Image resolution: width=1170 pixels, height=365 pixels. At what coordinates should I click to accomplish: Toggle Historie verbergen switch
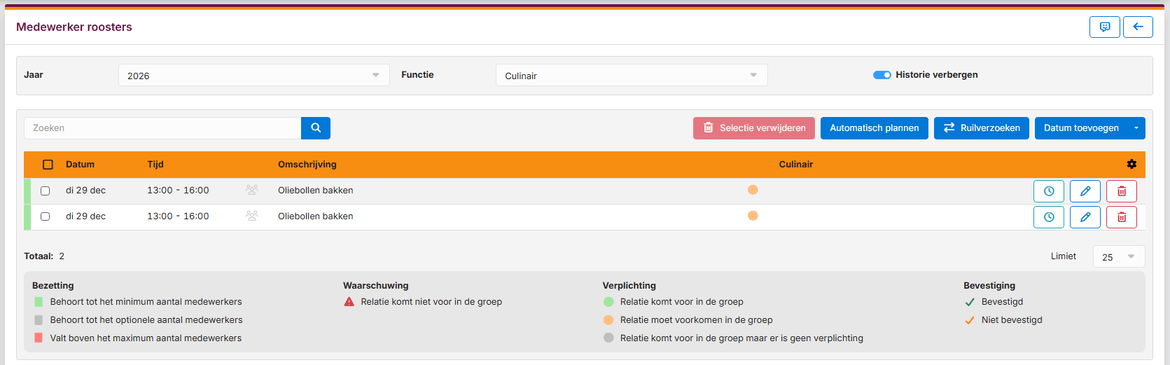pos(882,75)
